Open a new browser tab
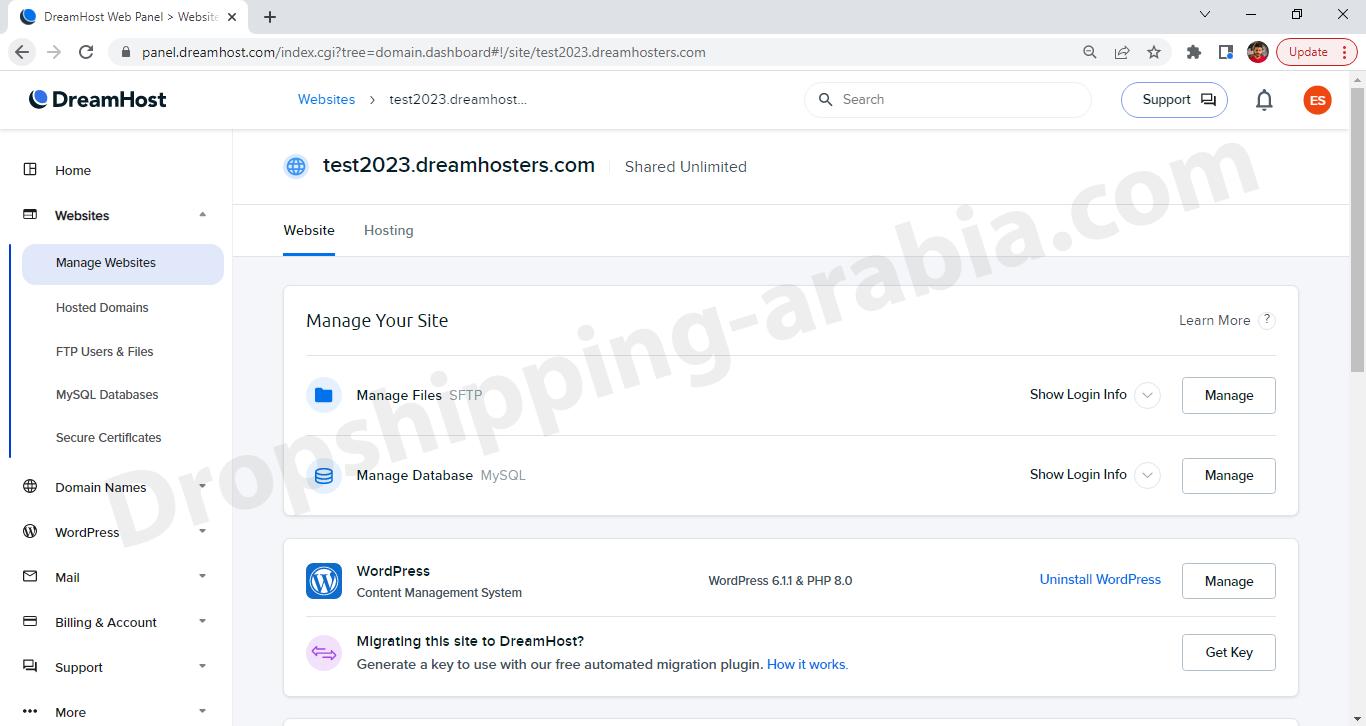This screenshot has height=726, width=1366. coord(270,17)
